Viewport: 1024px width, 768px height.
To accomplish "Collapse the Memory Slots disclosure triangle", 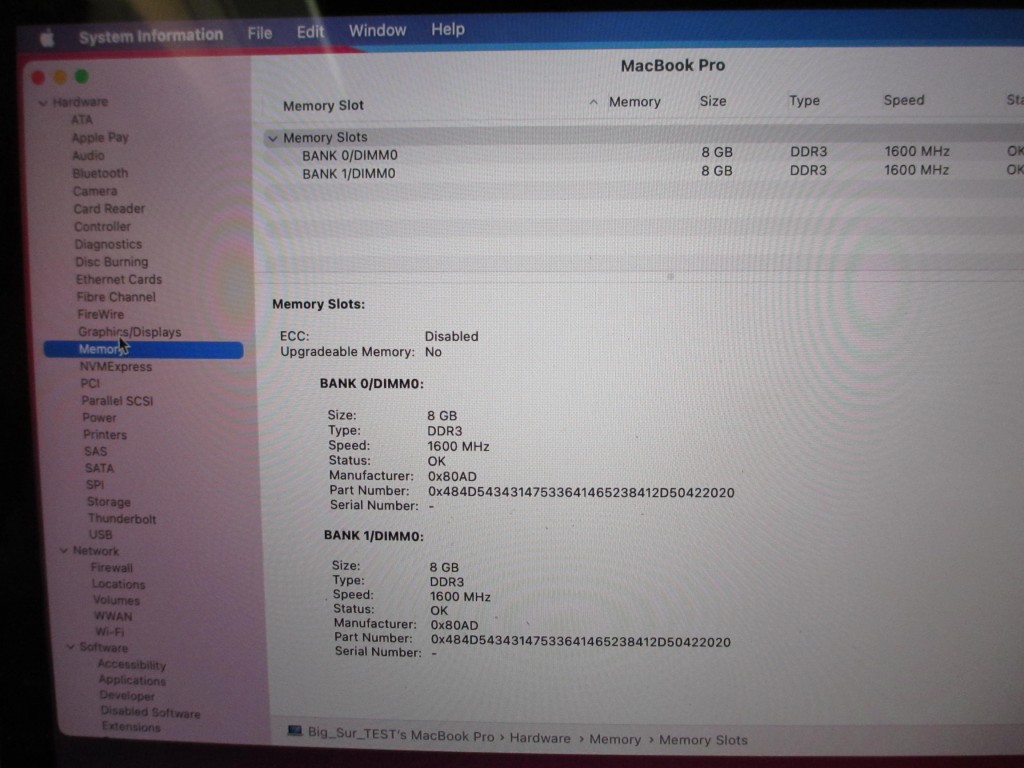I will tap(272, 138).
